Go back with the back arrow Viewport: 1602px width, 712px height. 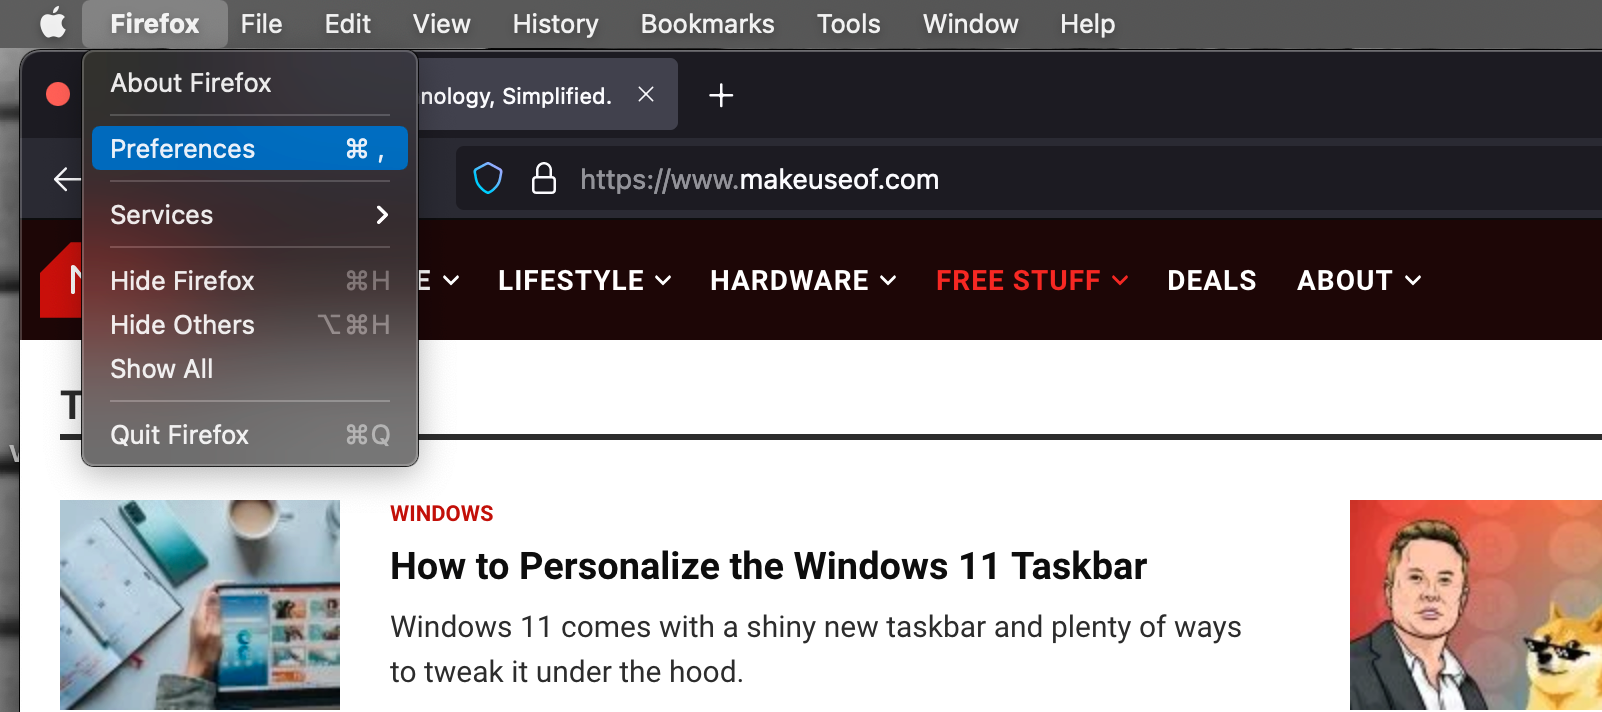coord(66,179)
